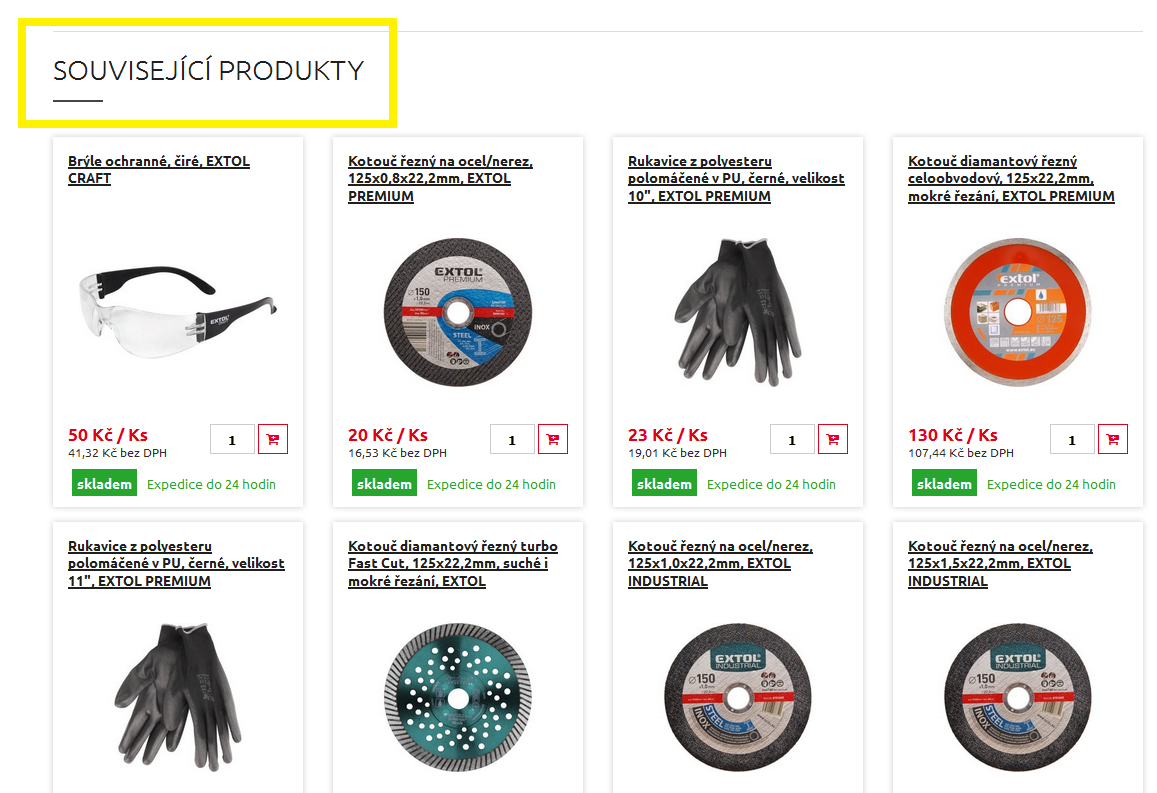
Task: Select quantity box beside 20 Kč price
Action: (512, 439)
